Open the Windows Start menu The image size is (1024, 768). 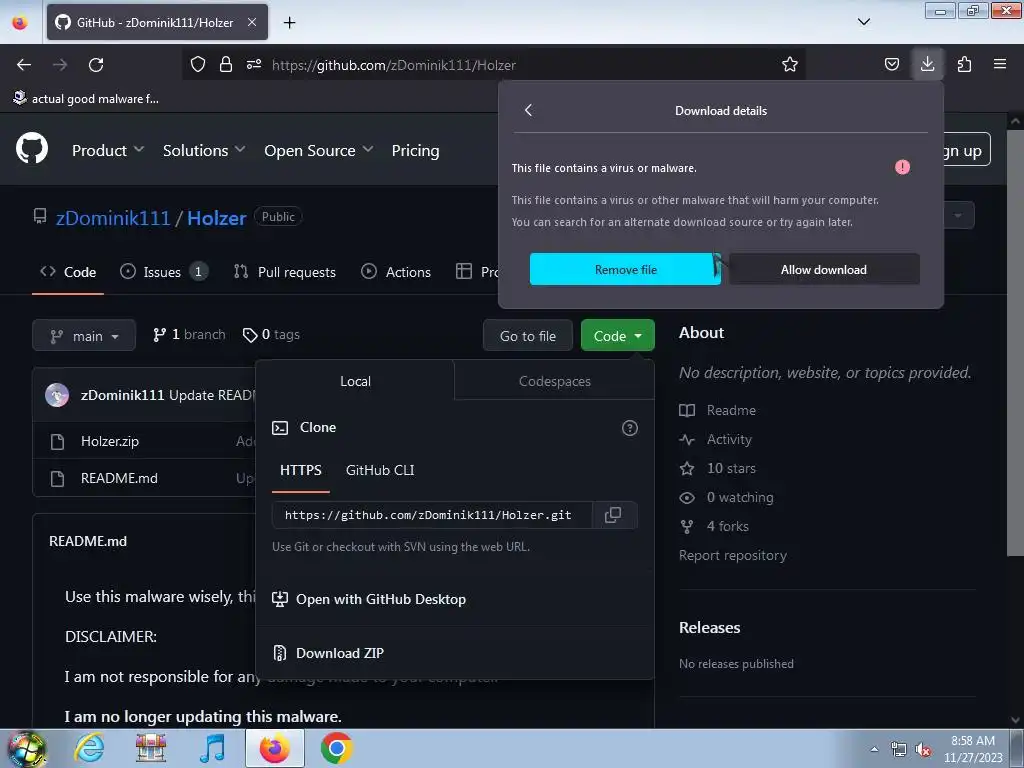click(26, 749)
